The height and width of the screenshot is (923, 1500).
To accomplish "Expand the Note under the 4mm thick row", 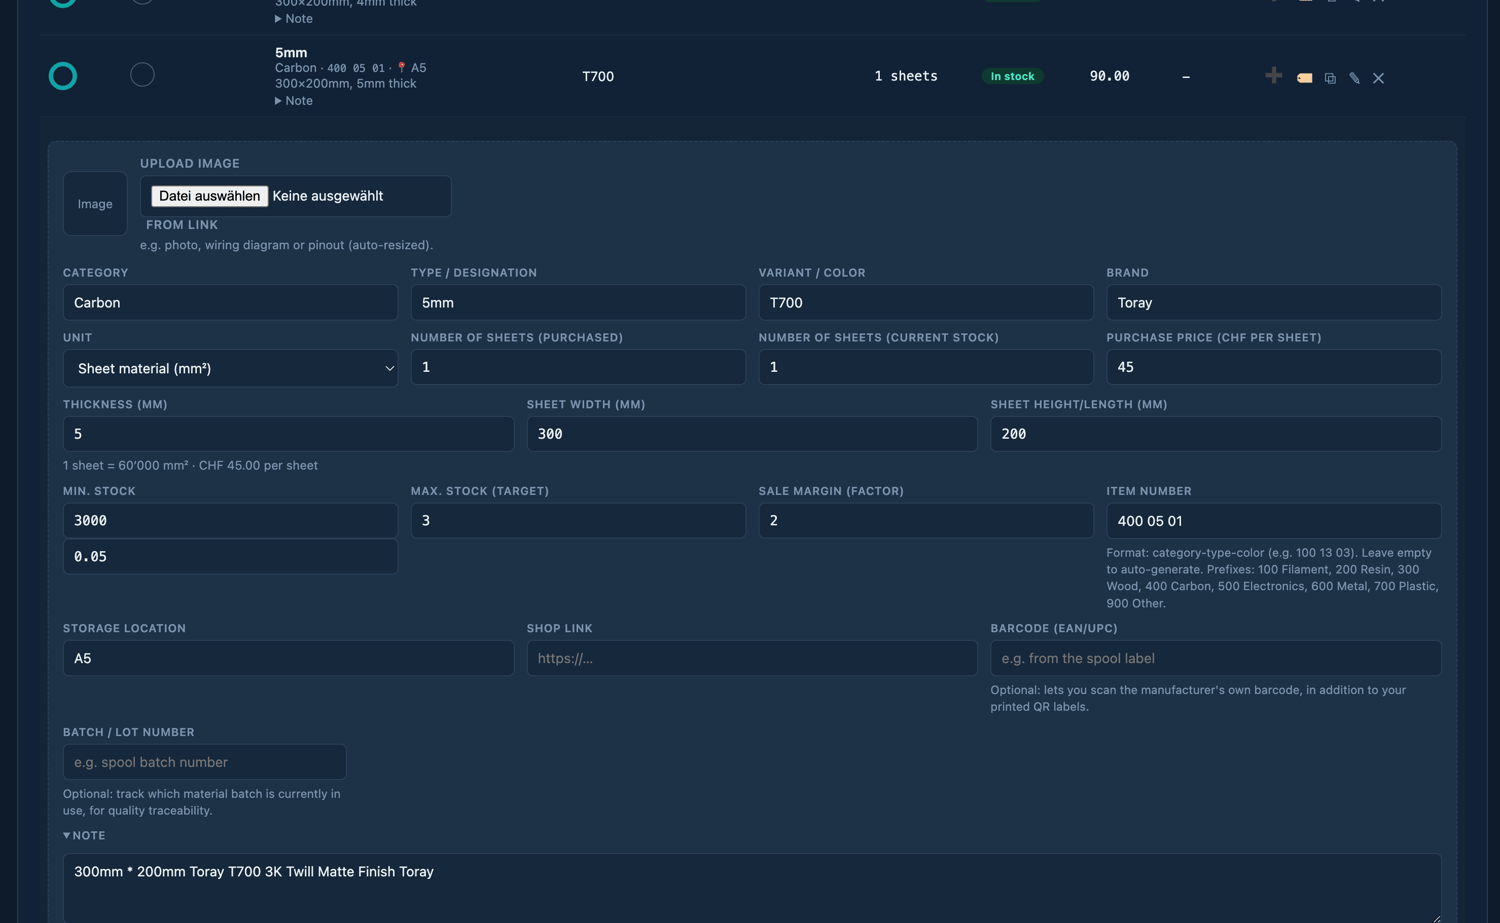I will (x=294, y=19).
